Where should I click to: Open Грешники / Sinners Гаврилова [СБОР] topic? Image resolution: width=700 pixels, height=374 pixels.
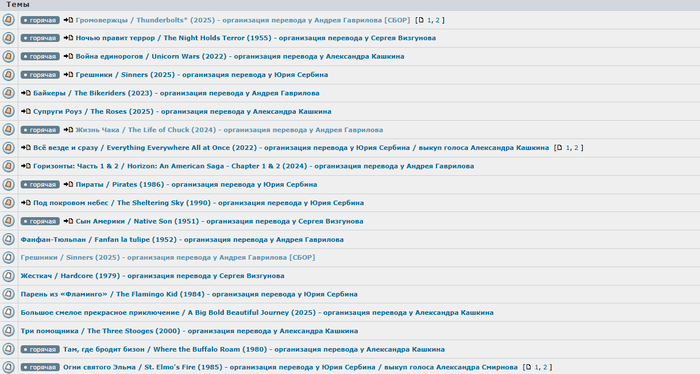coord(168,258)
